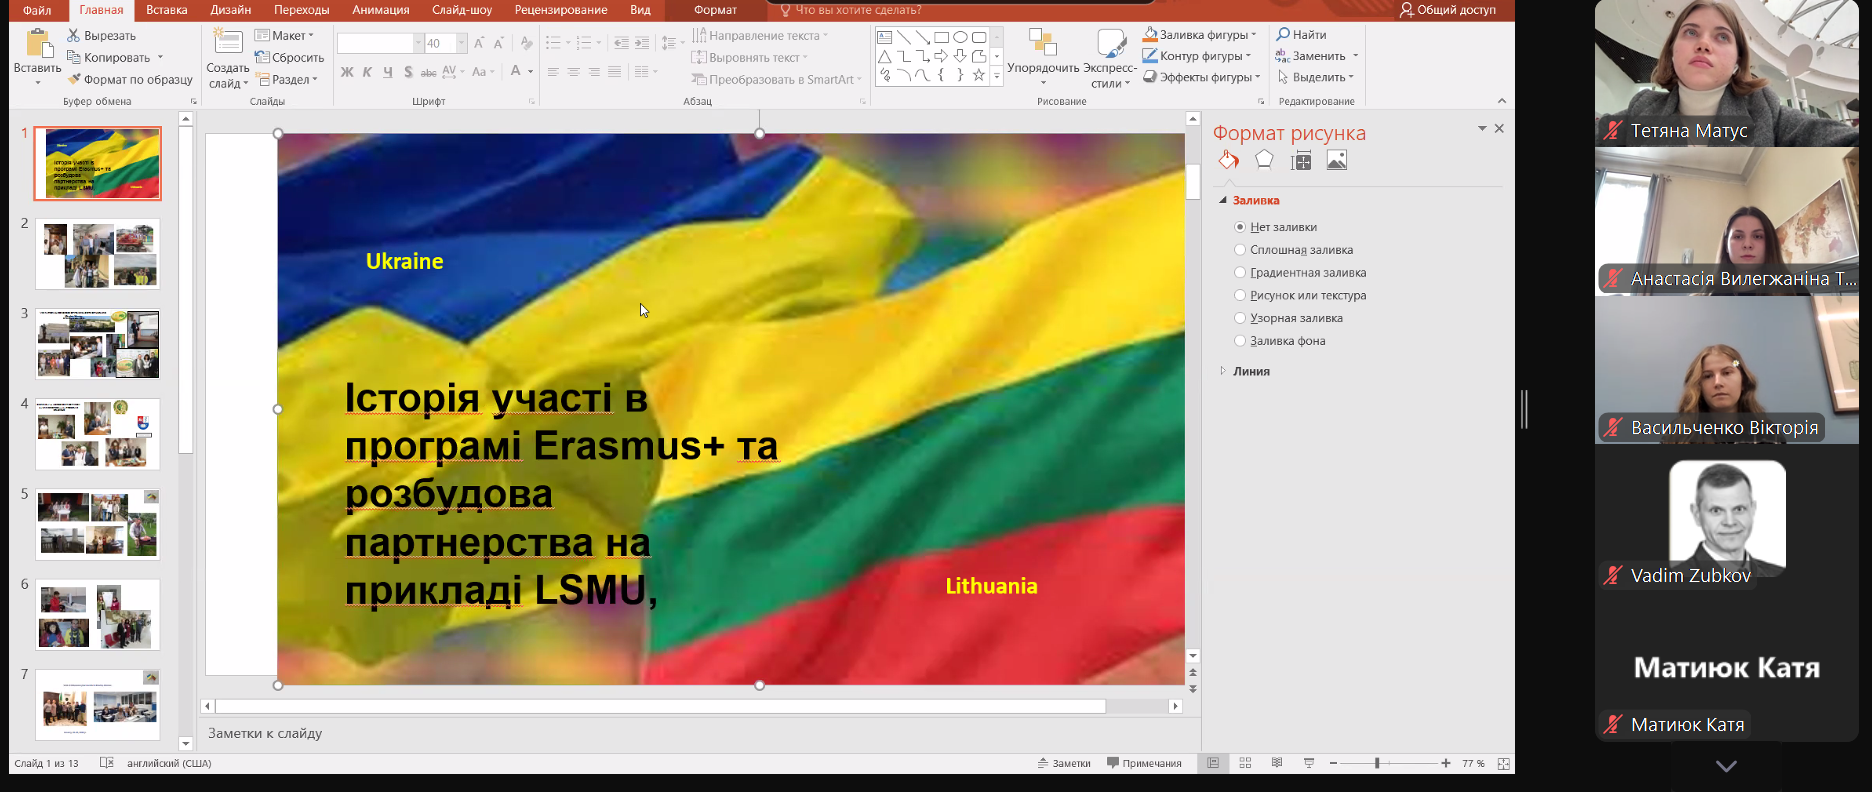
Task: Open Effects pentagon tab in format pane
Action: pos(1264,160)
